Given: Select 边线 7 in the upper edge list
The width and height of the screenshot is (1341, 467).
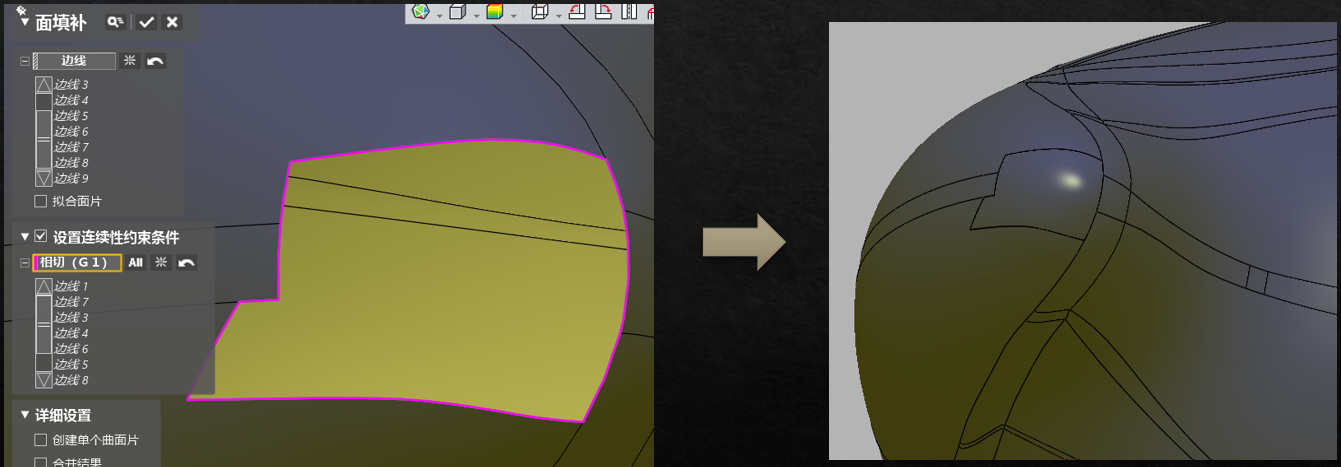Looking at the screenshot, I should click(71, 147).
